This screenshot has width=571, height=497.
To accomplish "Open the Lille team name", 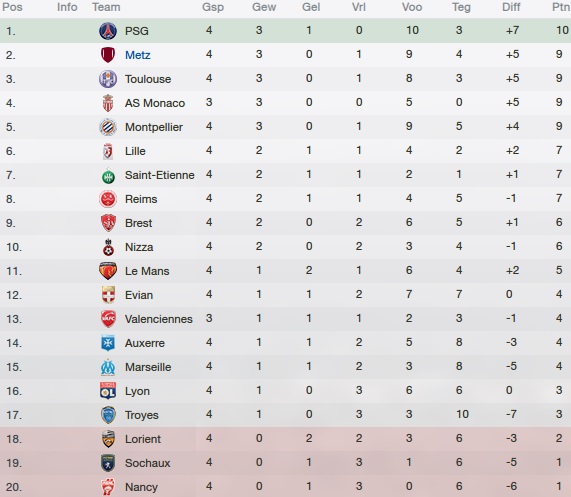I will click(135, 151).
